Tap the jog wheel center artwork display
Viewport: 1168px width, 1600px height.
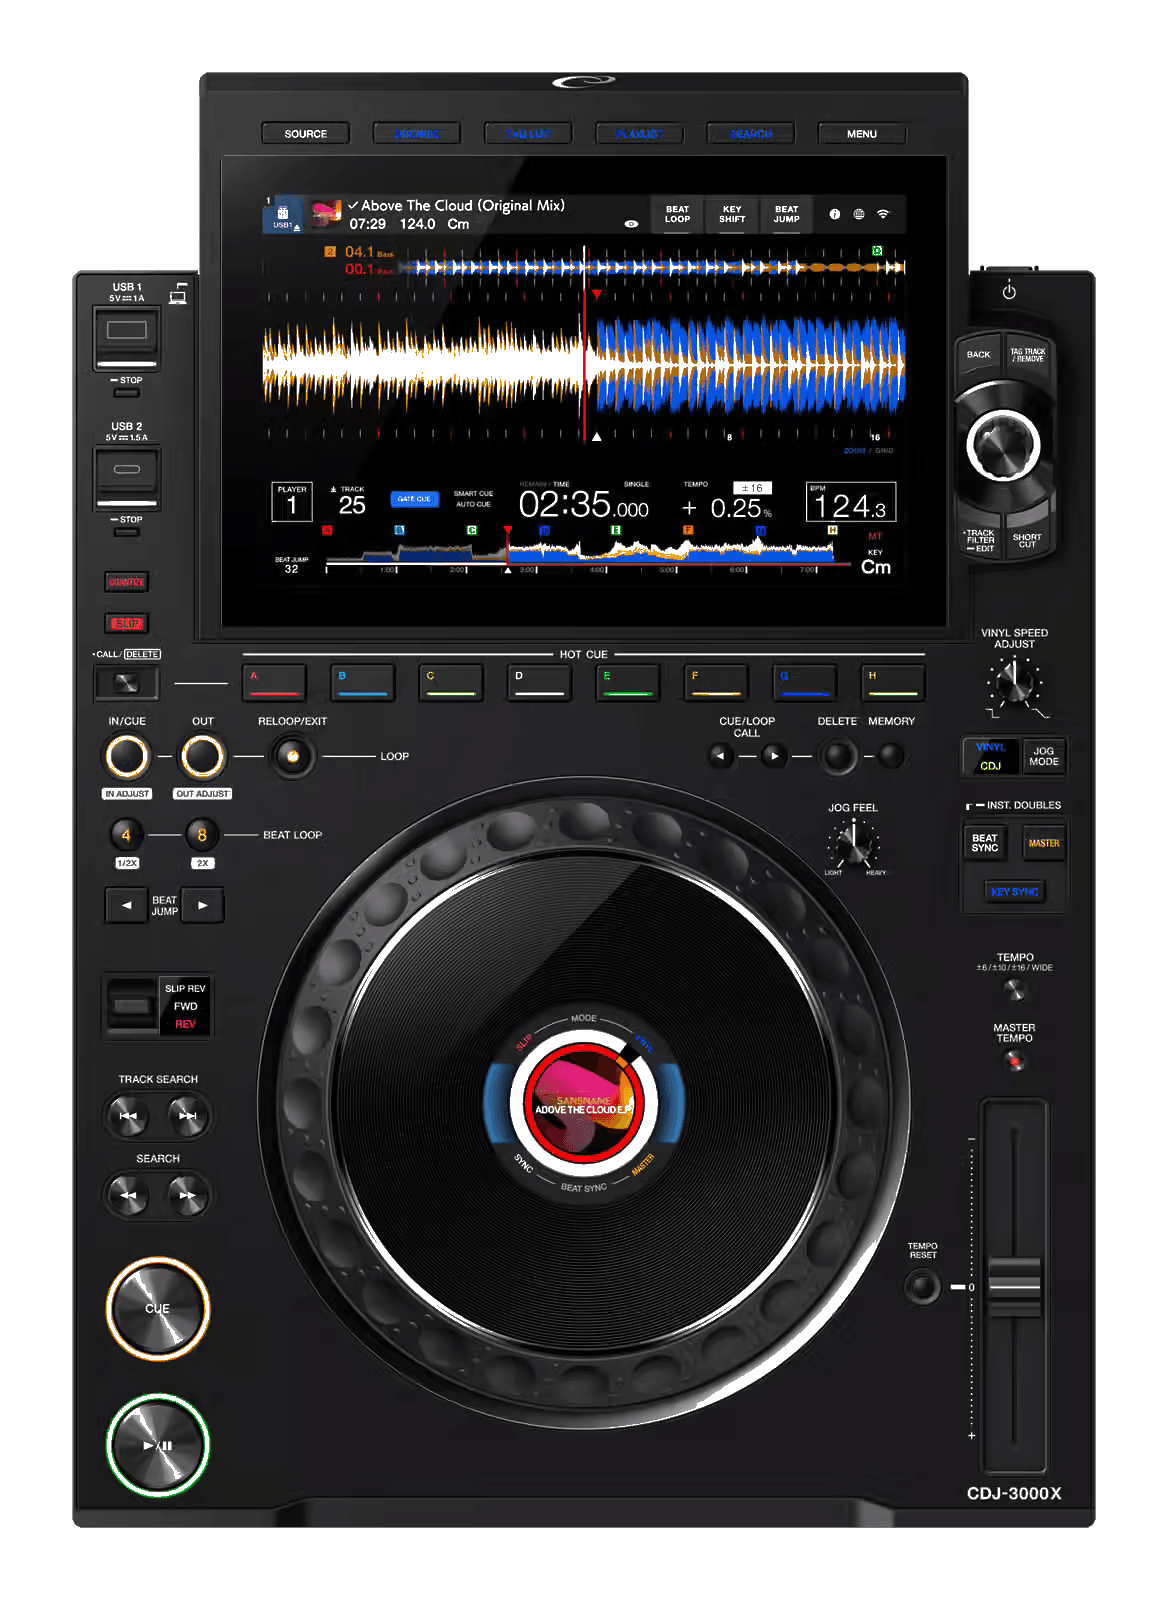tap(584, 1103)
